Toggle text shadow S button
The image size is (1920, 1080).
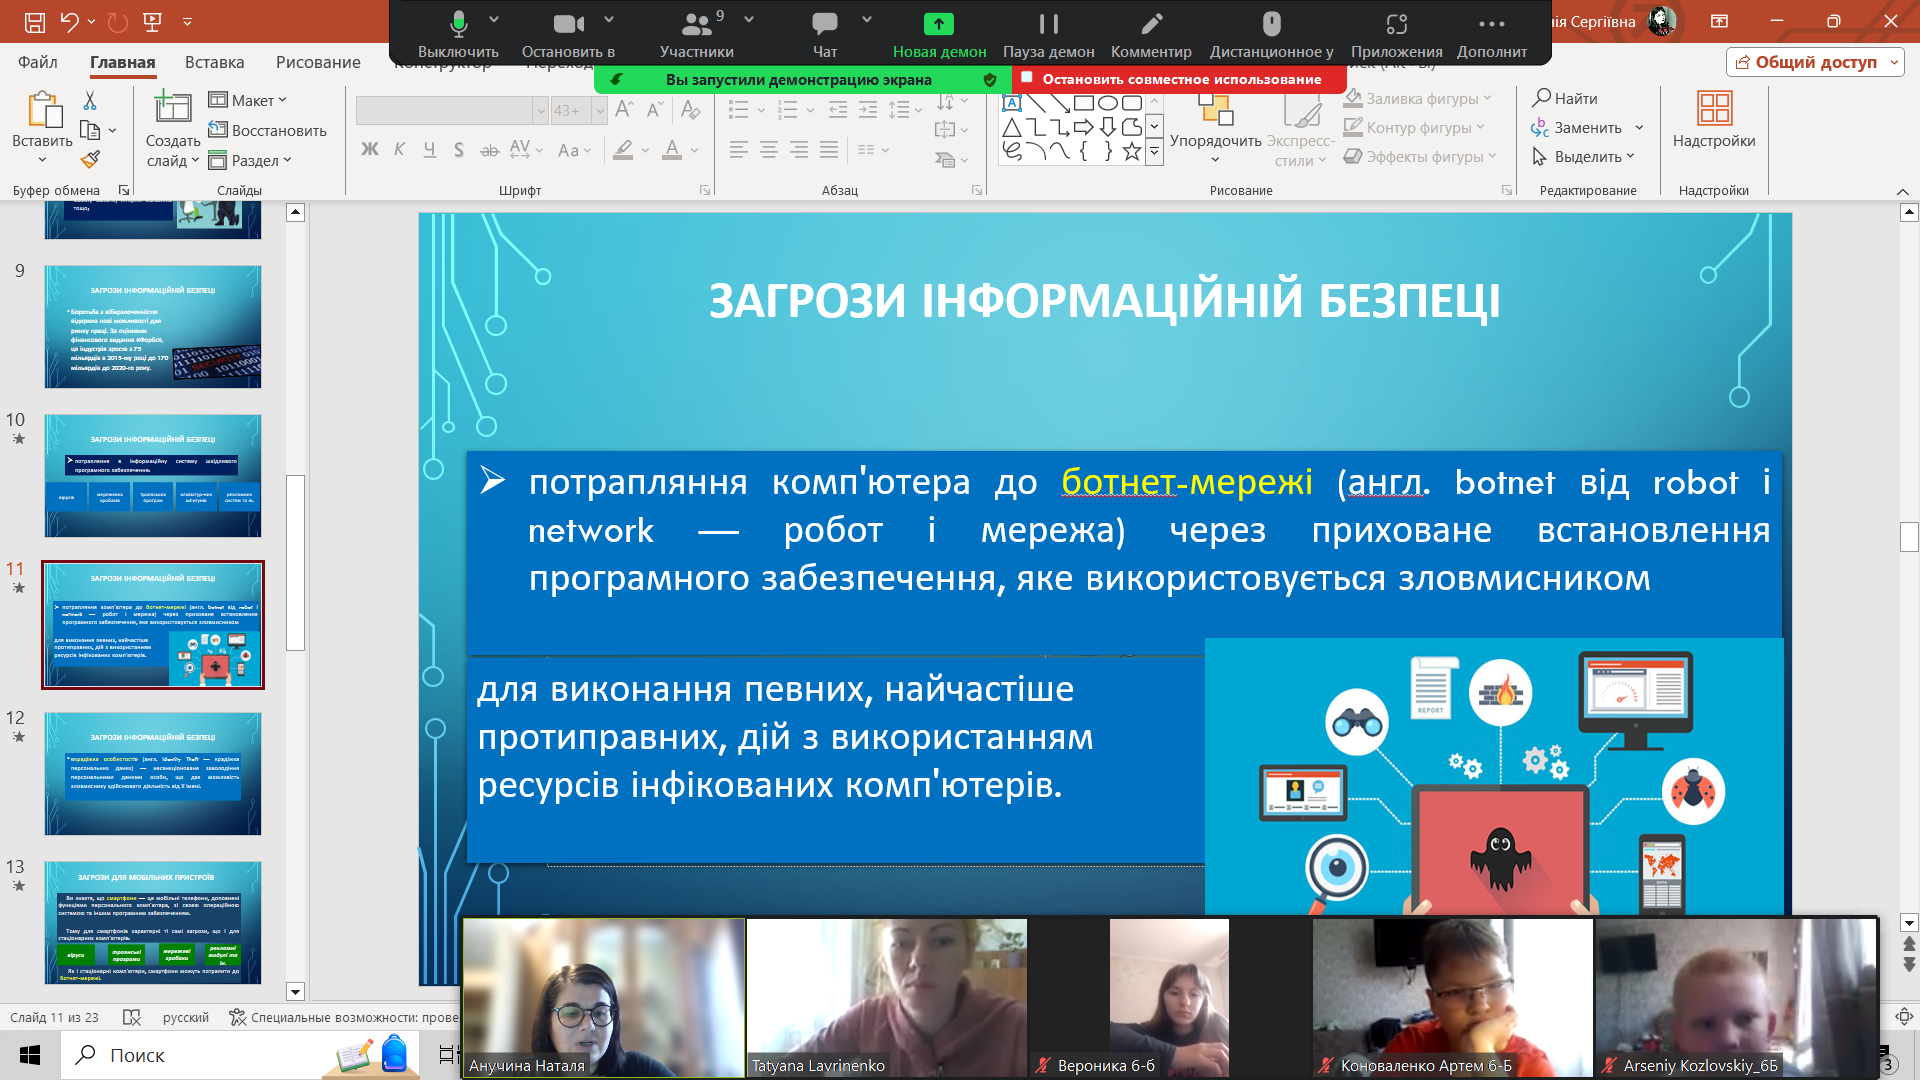(x=459, y=149)
